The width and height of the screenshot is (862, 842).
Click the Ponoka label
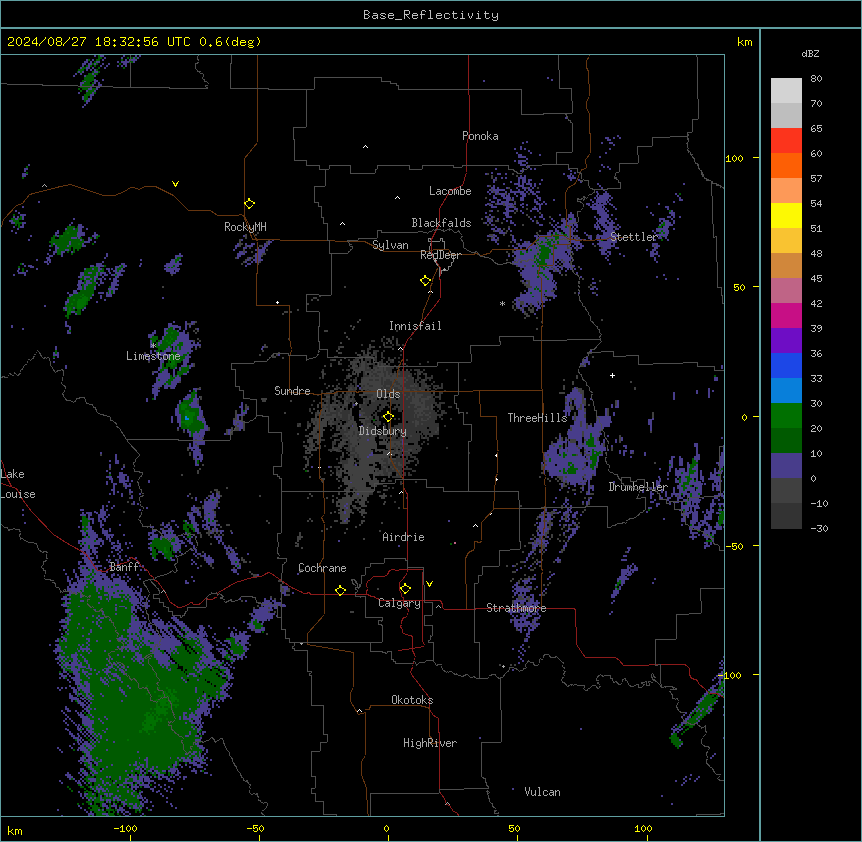tap(480, 136)
